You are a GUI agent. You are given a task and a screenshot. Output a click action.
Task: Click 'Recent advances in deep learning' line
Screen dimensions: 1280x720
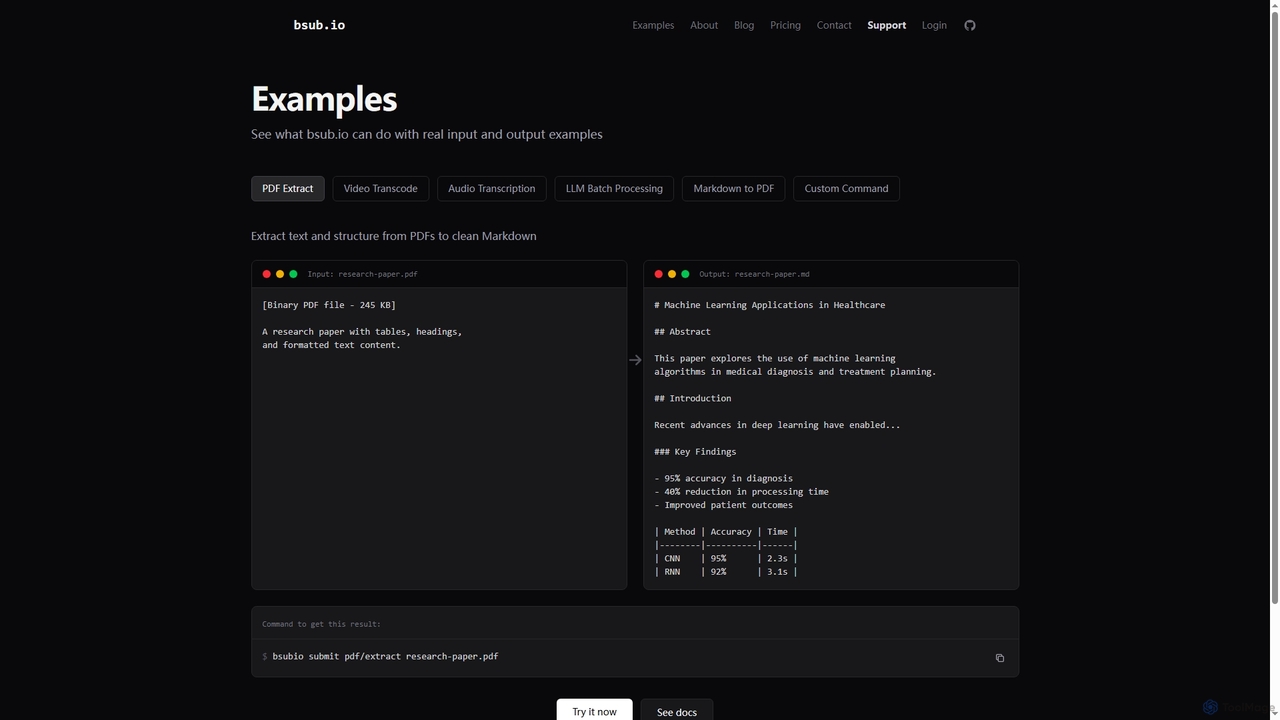[x=777, y=425]
